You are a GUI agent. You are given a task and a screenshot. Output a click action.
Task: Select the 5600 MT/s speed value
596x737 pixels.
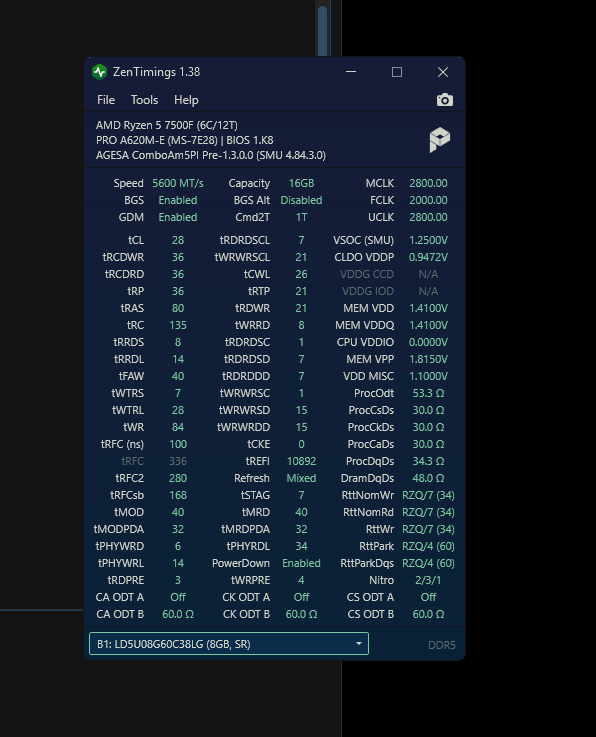(x=178, y=183)
